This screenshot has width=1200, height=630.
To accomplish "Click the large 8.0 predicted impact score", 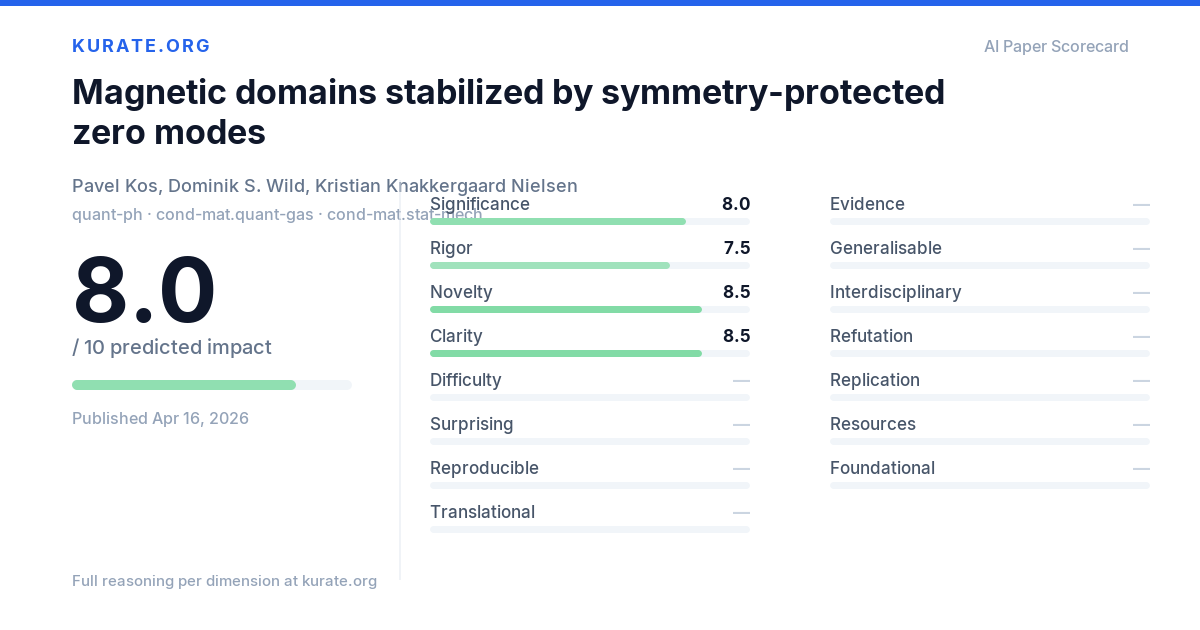I will click(x=144, y=290).
